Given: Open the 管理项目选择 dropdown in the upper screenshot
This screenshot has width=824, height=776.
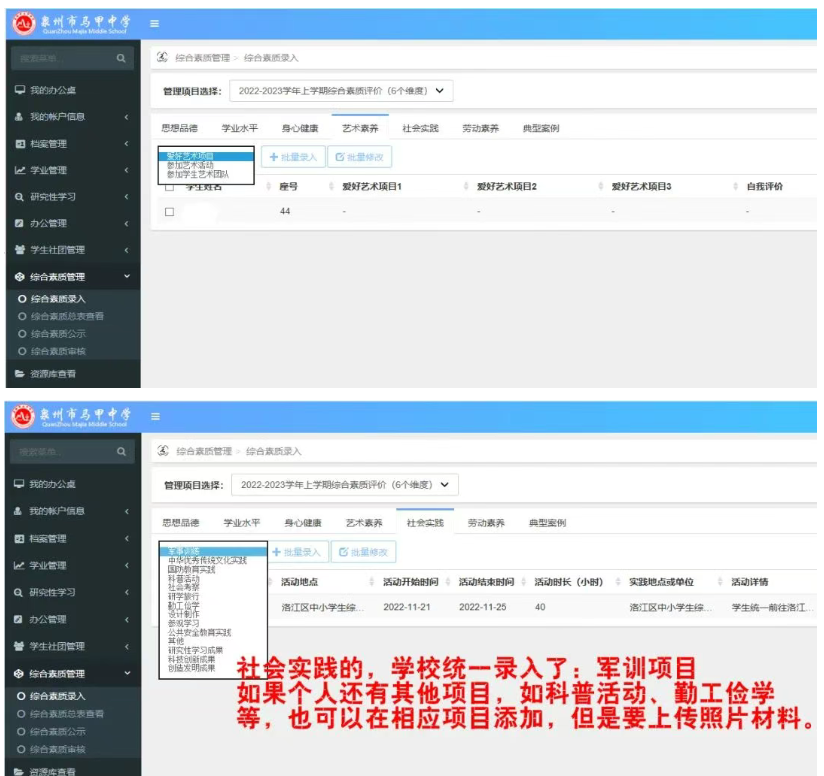Looking at the screenshot, I should 341,91.
